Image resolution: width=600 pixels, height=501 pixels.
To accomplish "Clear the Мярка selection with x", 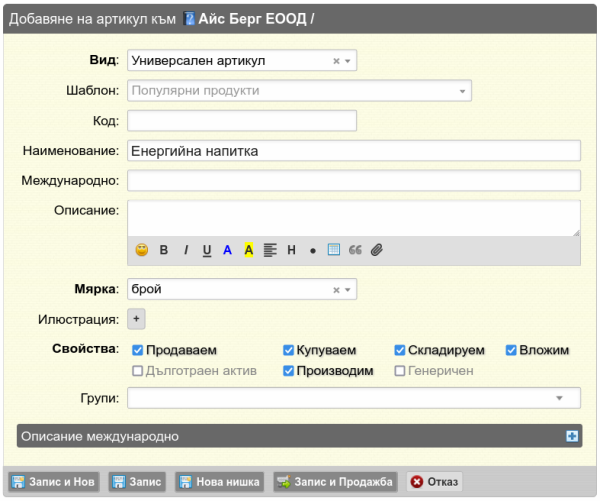I will (336, 290).
